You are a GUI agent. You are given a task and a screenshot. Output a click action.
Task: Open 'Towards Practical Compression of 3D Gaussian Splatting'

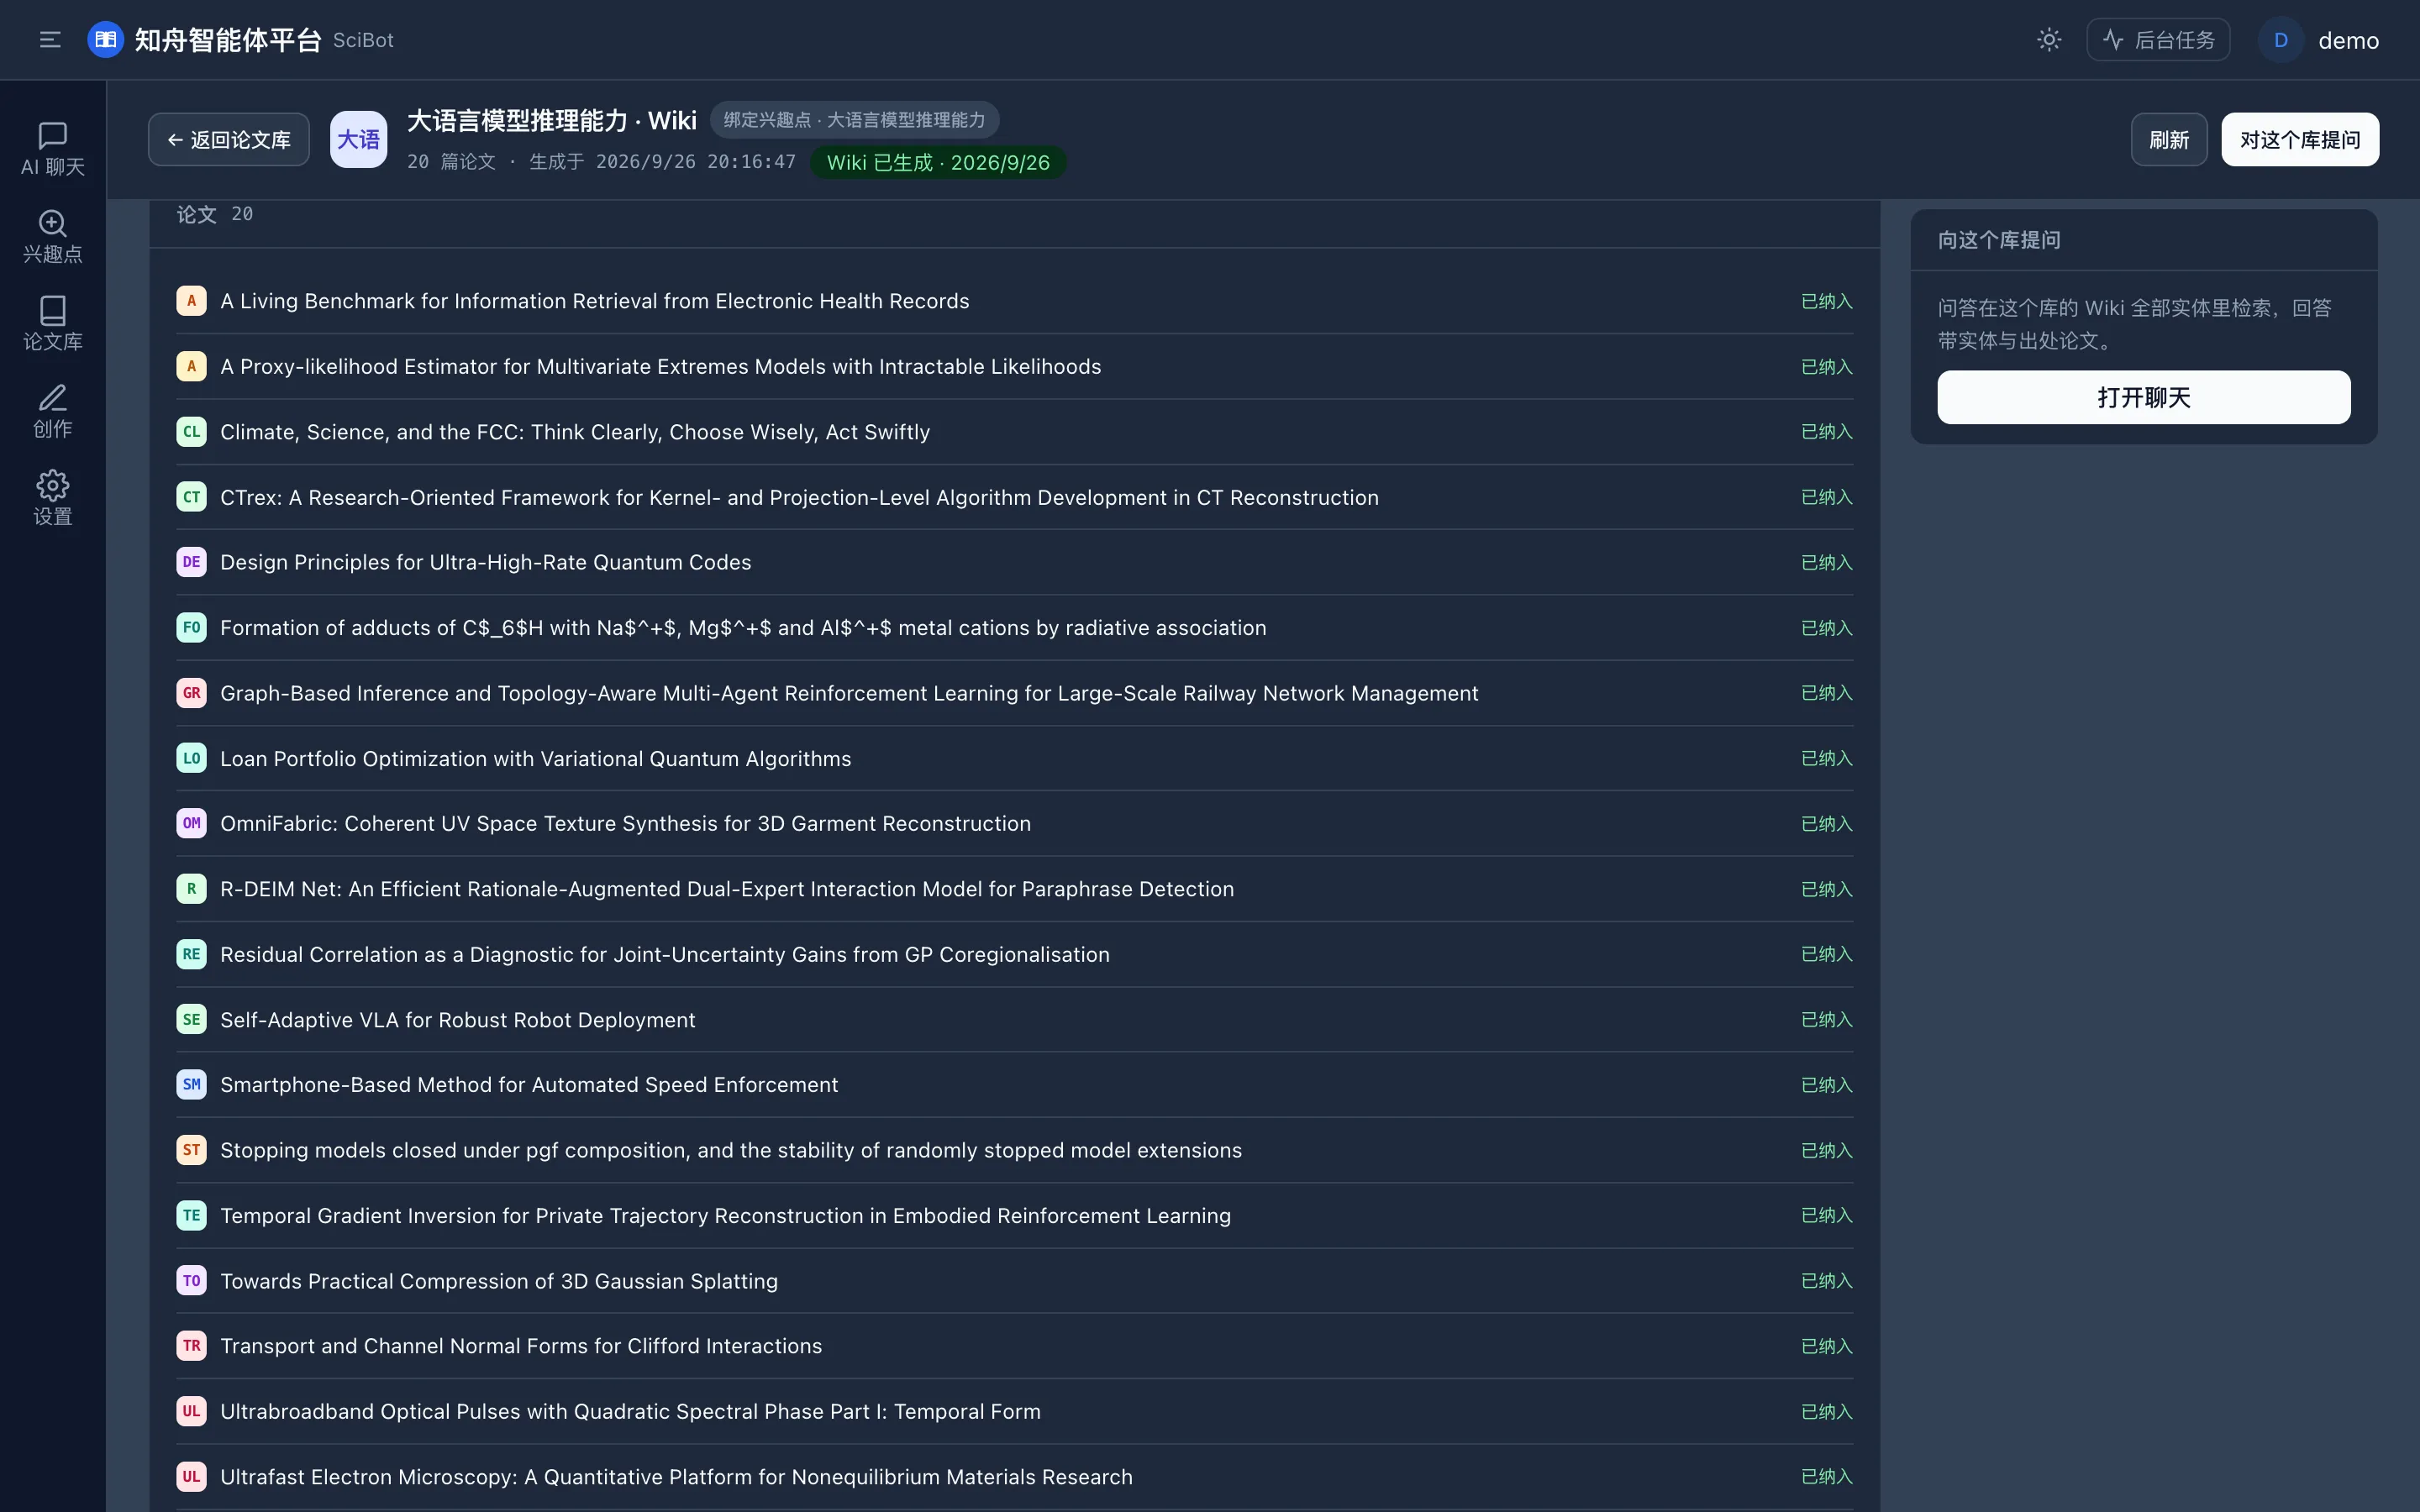pyautogui.click(x=1014, y=1281)
